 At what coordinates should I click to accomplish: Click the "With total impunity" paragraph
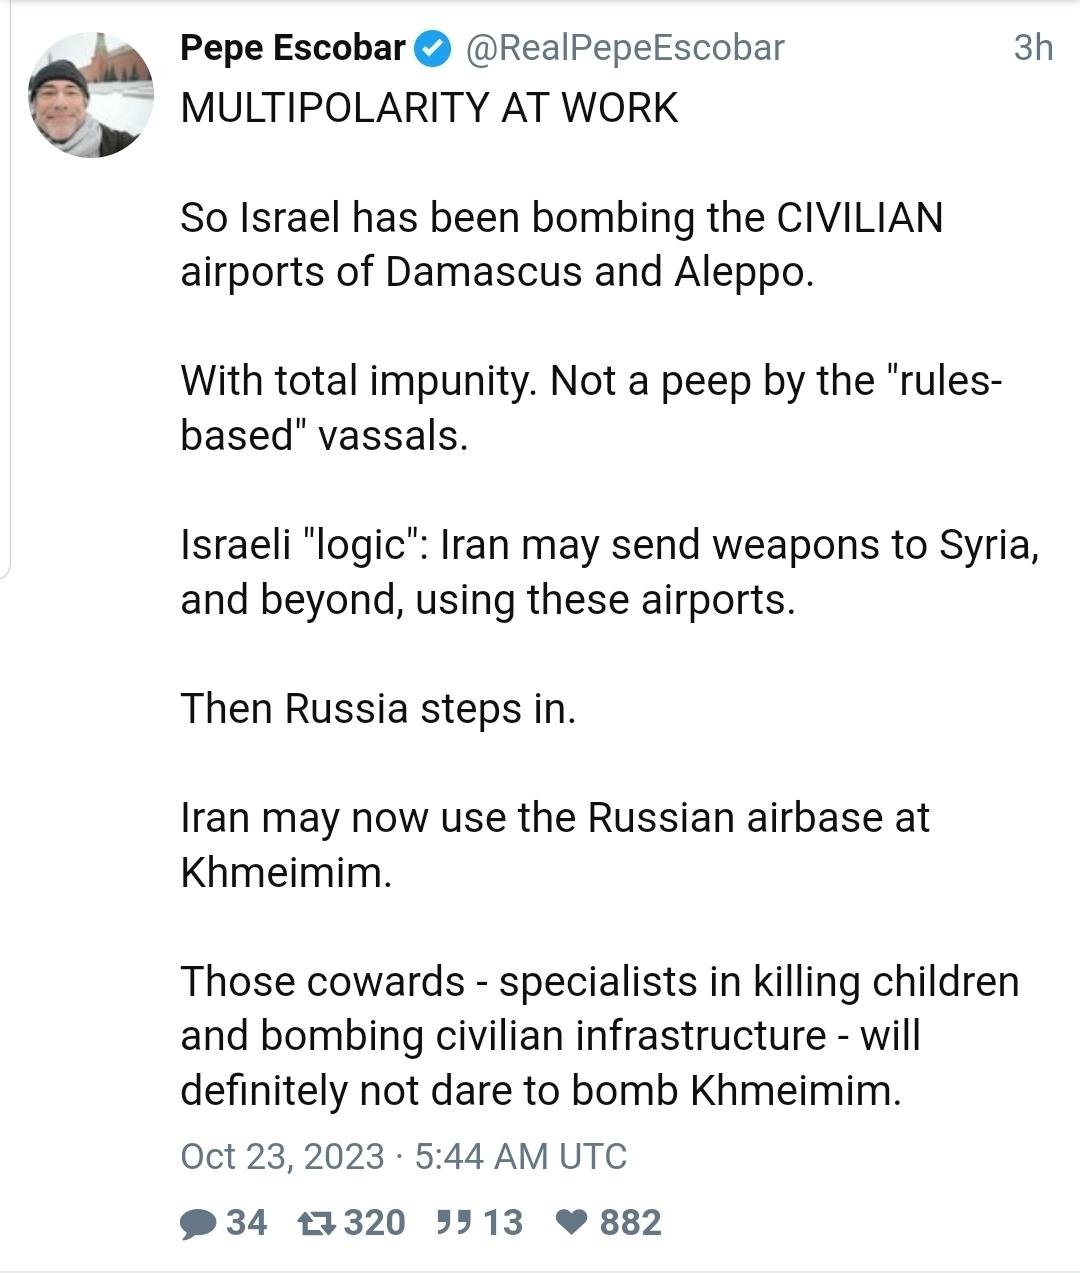590,408
